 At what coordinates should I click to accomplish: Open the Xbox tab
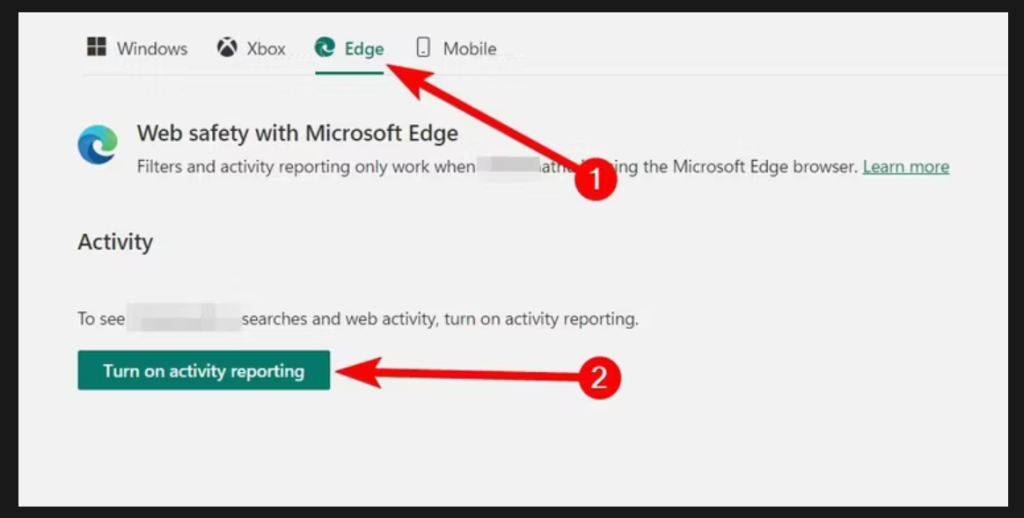tap(266, 48)
